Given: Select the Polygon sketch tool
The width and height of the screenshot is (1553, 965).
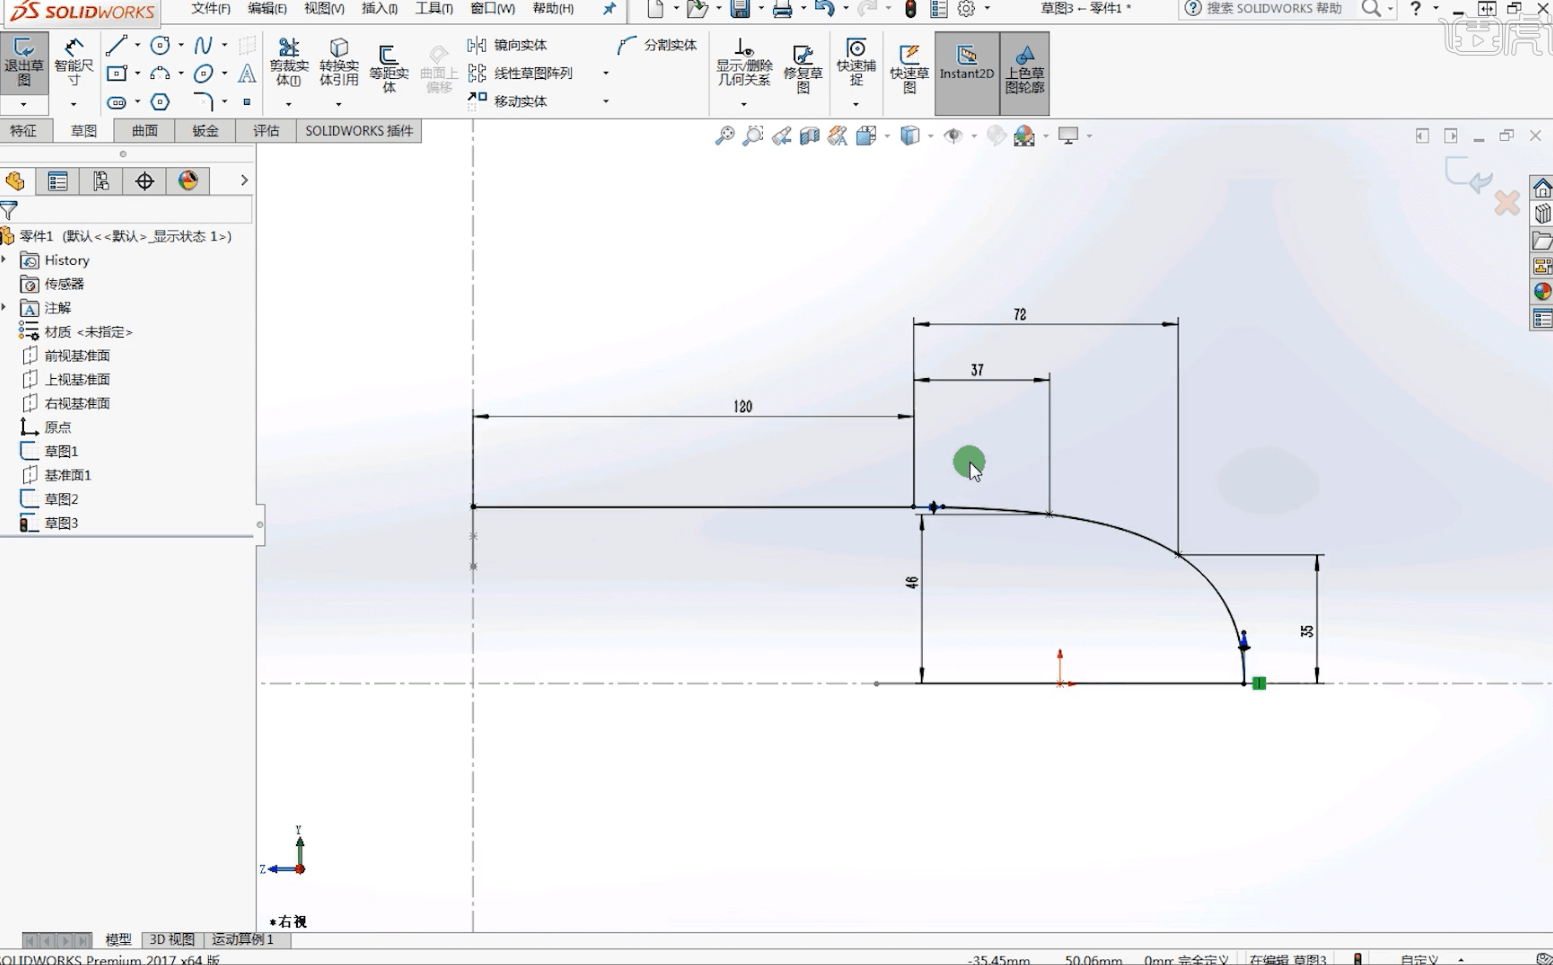Looking at the screenshot, I should click(160, 102).
